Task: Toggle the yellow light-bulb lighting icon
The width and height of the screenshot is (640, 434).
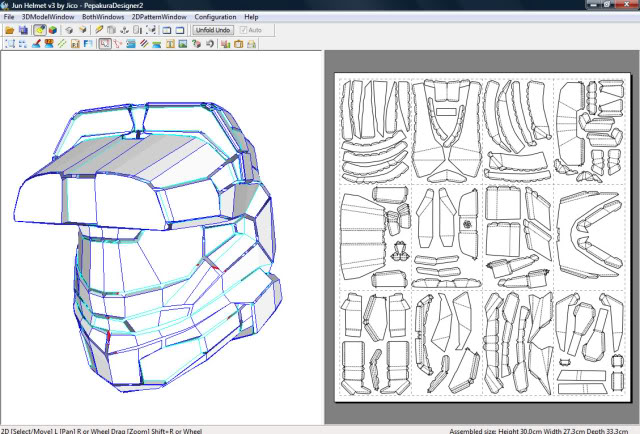Action: (x=40, y=31)
